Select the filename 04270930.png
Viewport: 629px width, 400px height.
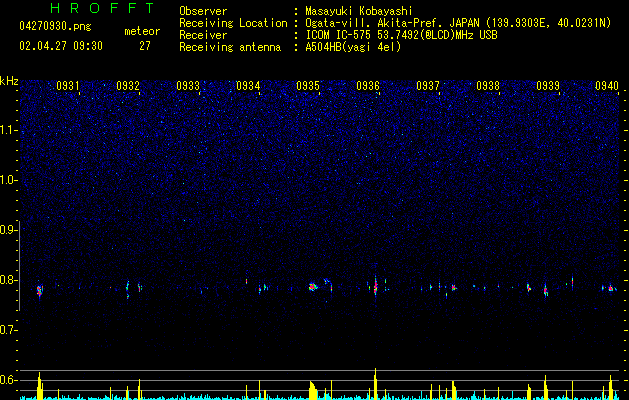55,26
